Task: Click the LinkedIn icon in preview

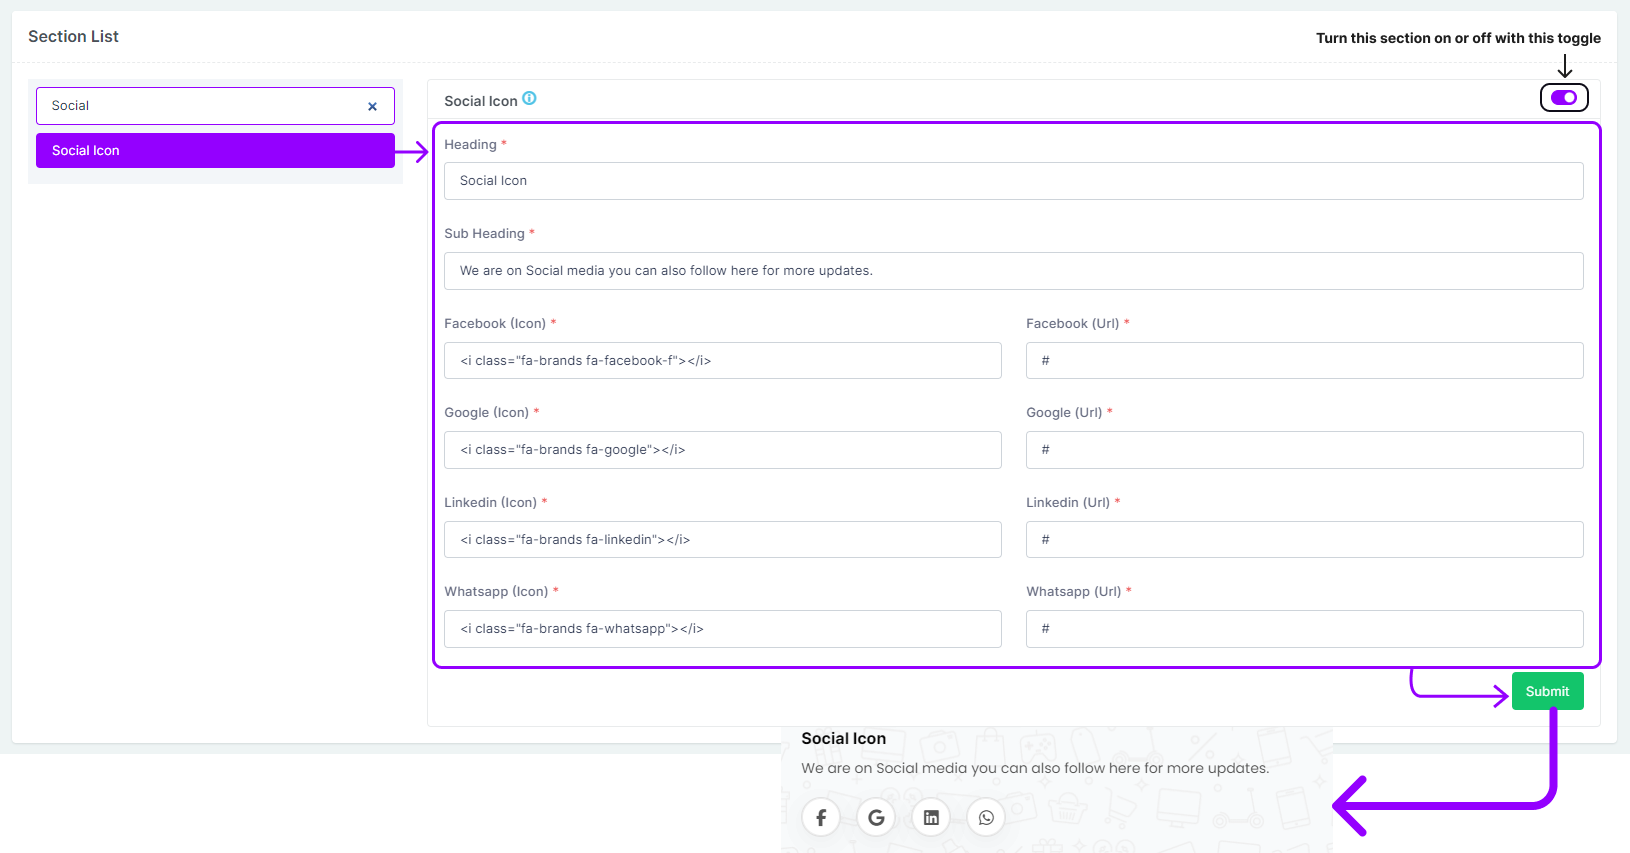Action: pos(931,818)
